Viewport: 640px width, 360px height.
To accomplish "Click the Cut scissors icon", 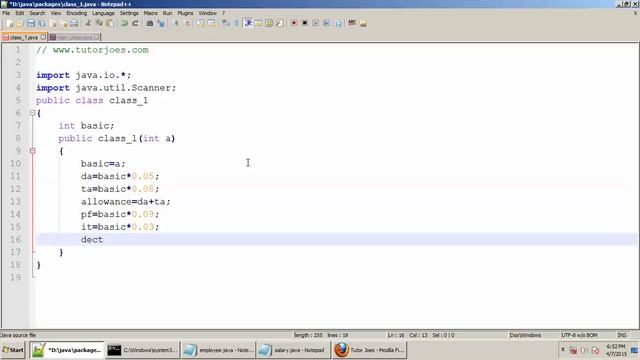I will coord(88,23).
